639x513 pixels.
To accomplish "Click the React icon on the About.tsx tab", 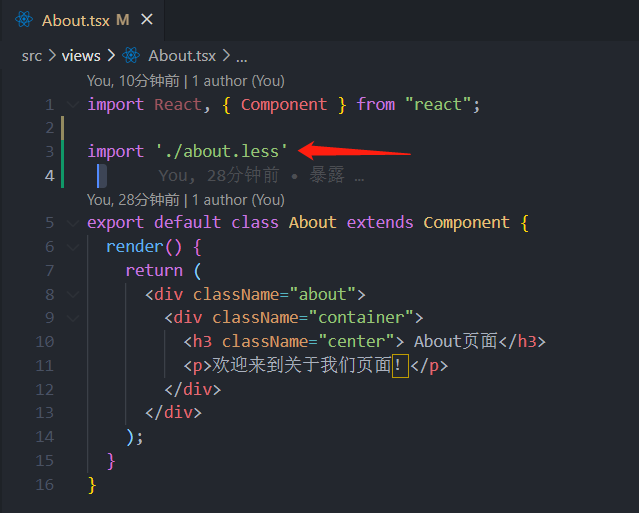I will click(24, 20).
